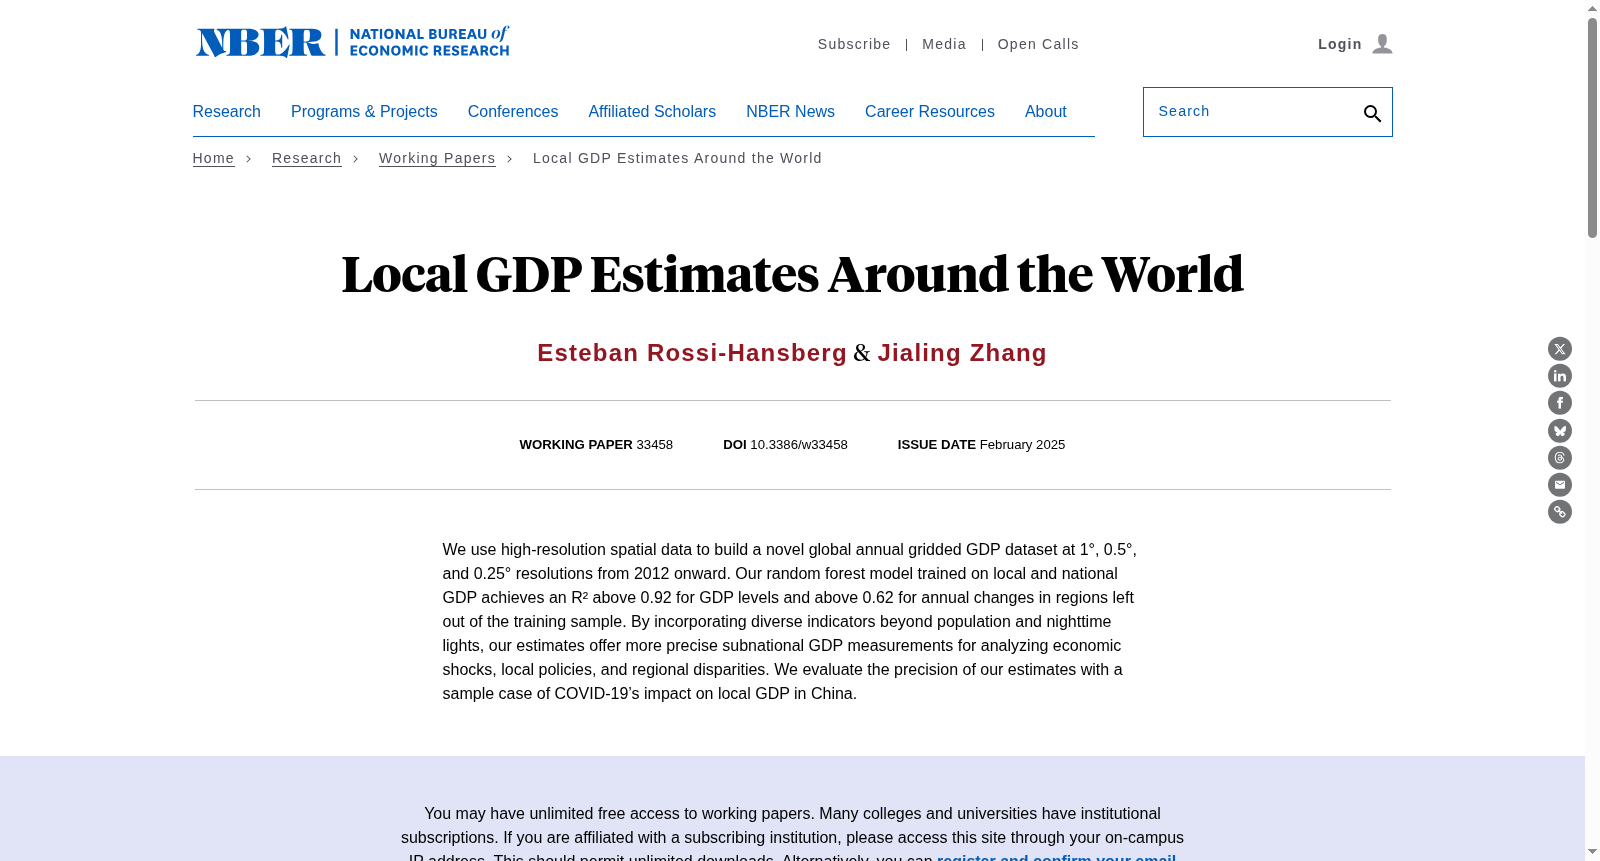Click the Login link
This screenshot has width=1600, height=861.
point(1355,44)
